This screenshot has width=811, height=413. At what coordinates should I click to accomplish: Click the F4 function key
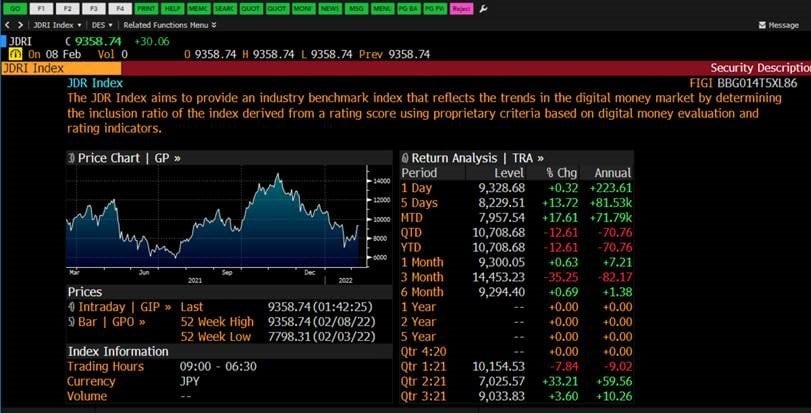tap(121, 9)
